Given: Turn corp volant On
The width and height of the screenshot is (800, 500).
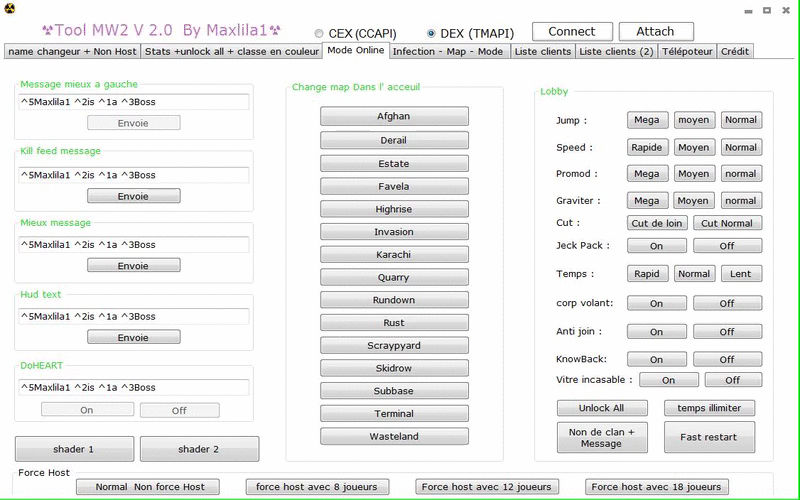Looking at the screenshot, I should pos(657,304).
